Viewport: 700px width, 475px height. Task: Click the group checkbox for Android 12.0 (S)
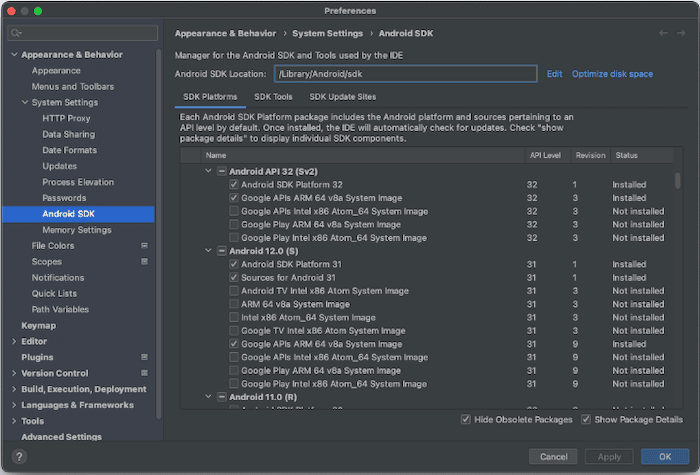tap(221, 251)
